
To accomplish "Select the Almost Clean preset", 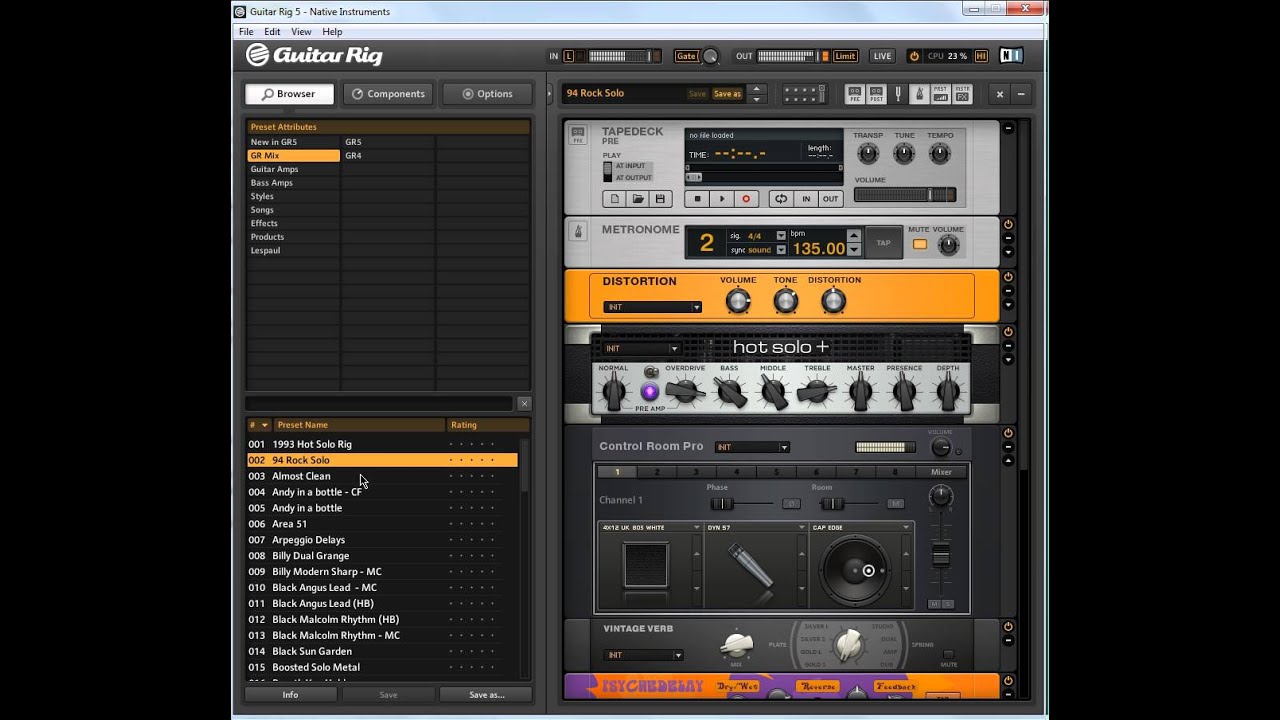I will click(383, 476).
